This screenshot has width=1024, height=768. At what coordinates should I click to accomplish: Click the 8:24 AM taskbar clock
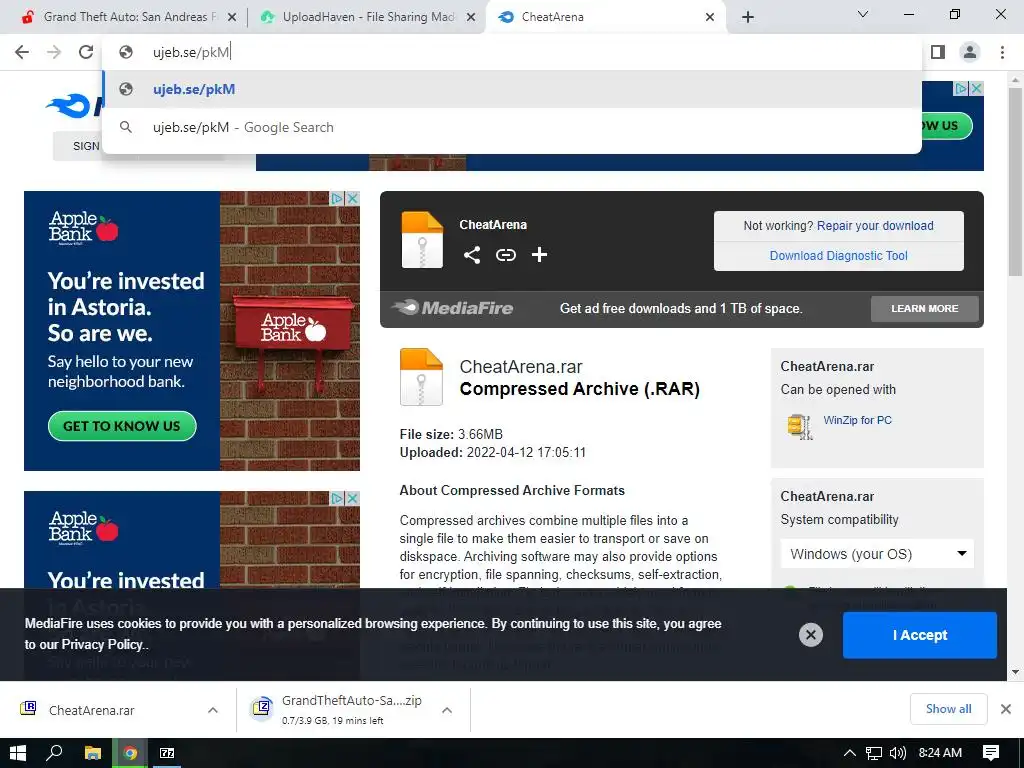[940, 753]
